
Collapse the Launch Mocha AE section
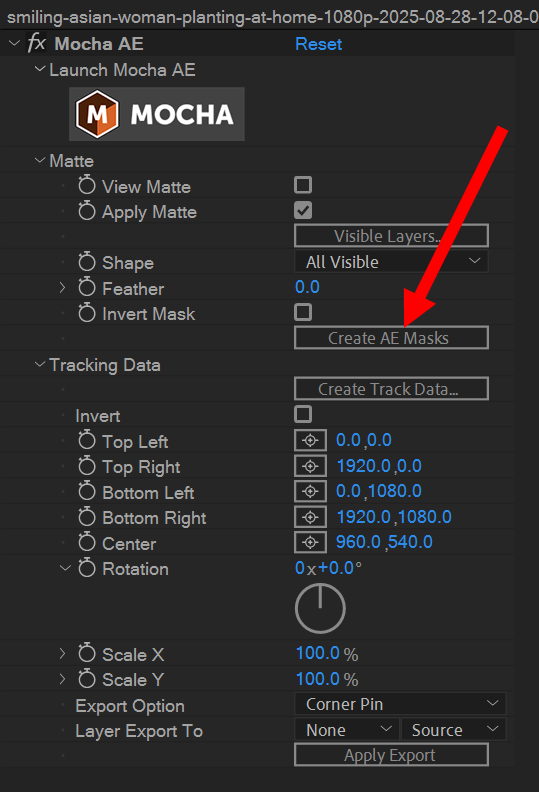coord(40,69)
